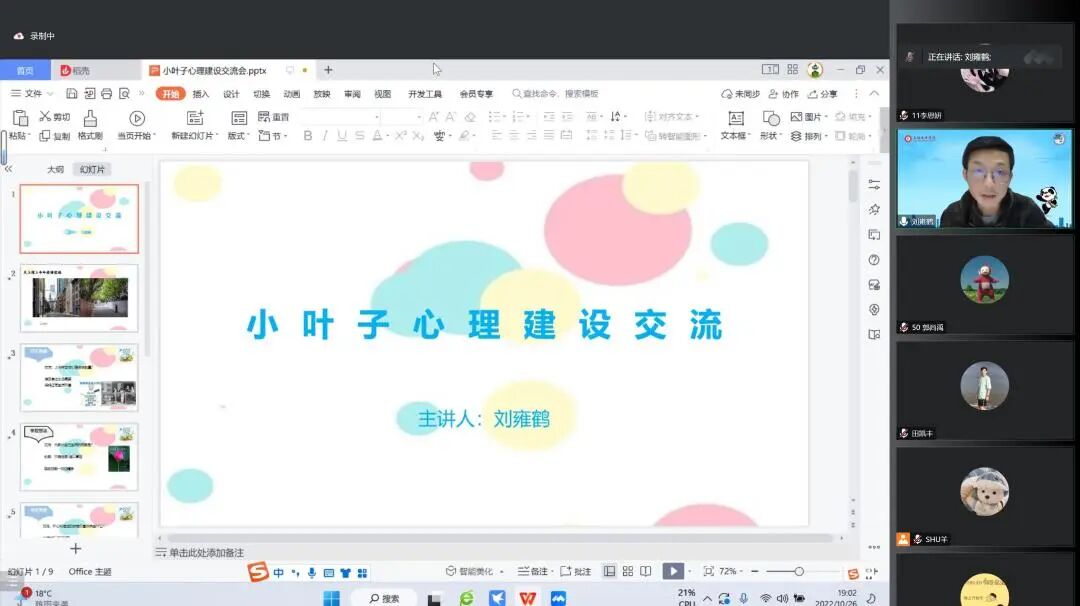Toggle bold formatting

click(x=307, y=135)
